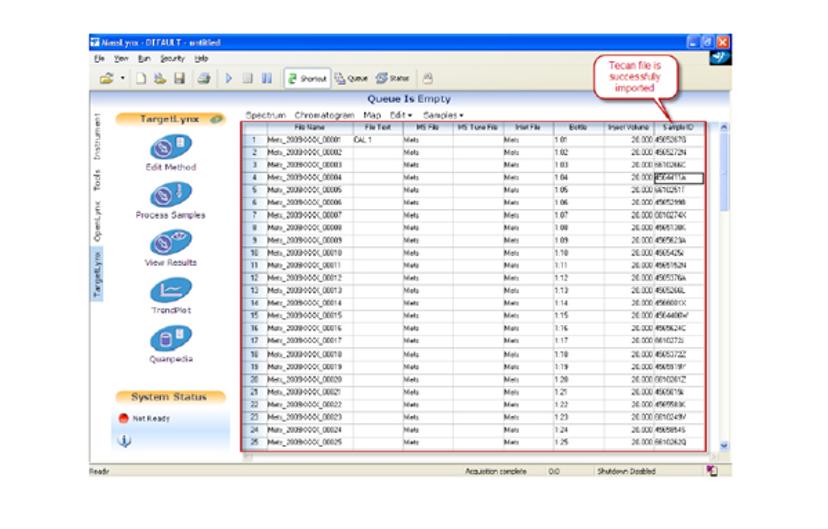The height and width of the screenshot is (529, 828).
Task: Select the TargetLynx sidebar tab
Action: click(x=97, y=275)
